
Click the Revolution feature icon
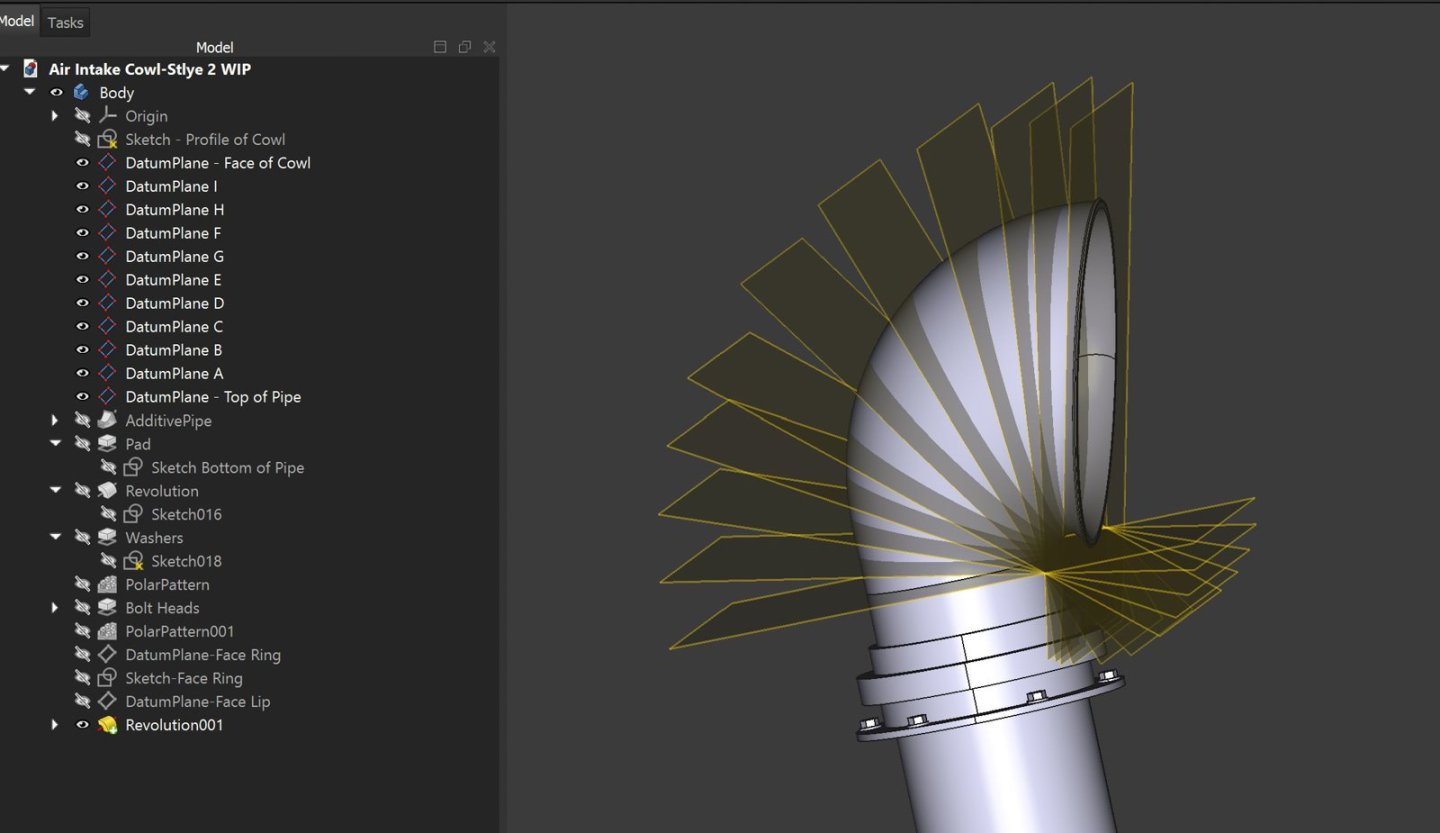[107, 490]
